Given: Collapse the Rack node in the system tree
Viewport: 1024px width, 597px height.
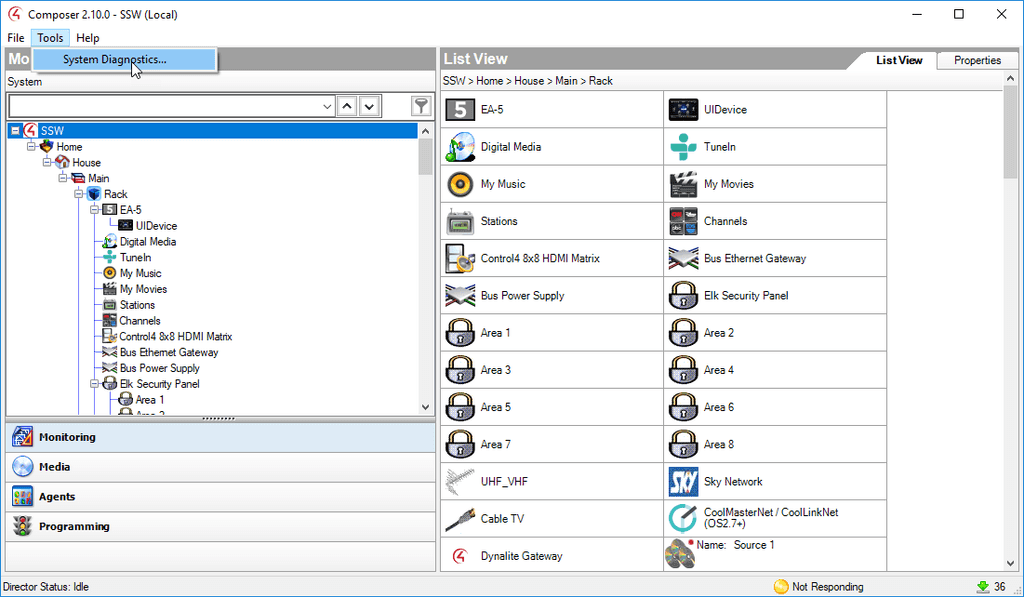Looking at the screenshot, I should (78, 194).
